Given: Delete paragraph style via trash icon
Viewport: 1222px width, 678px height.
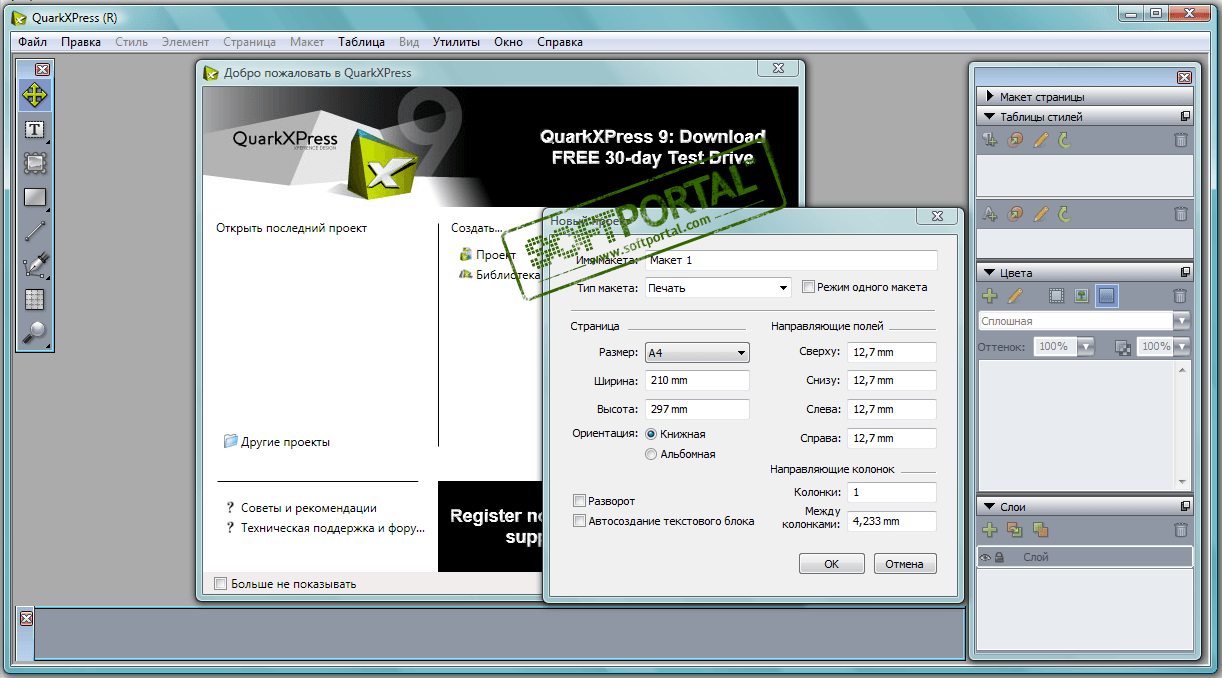Looking at the screenshot, I should (x=1181, y=140).
